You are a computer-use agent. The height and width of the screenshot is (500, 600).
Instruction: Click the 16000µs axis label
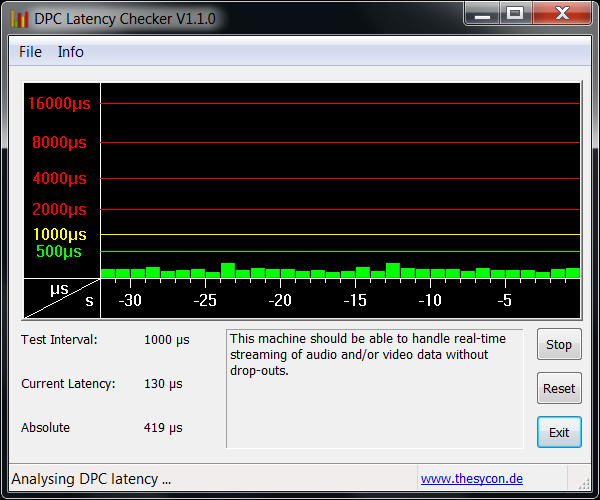pos(59,103)
